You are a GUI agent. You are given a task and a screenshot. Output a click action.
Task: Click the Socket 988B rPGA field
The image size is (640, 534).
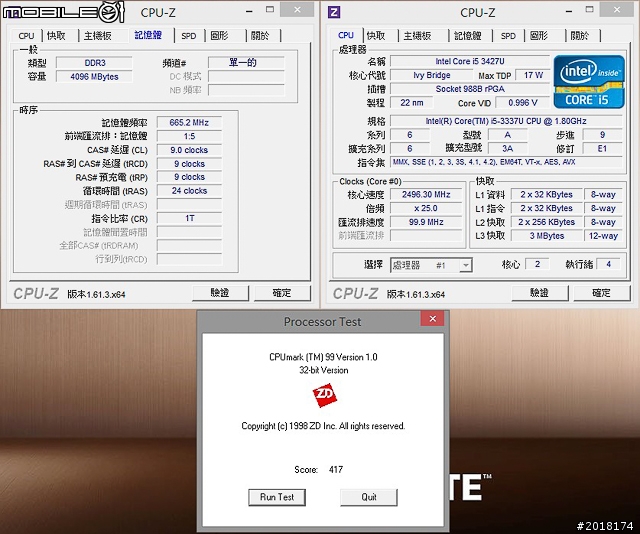(470, 89)
